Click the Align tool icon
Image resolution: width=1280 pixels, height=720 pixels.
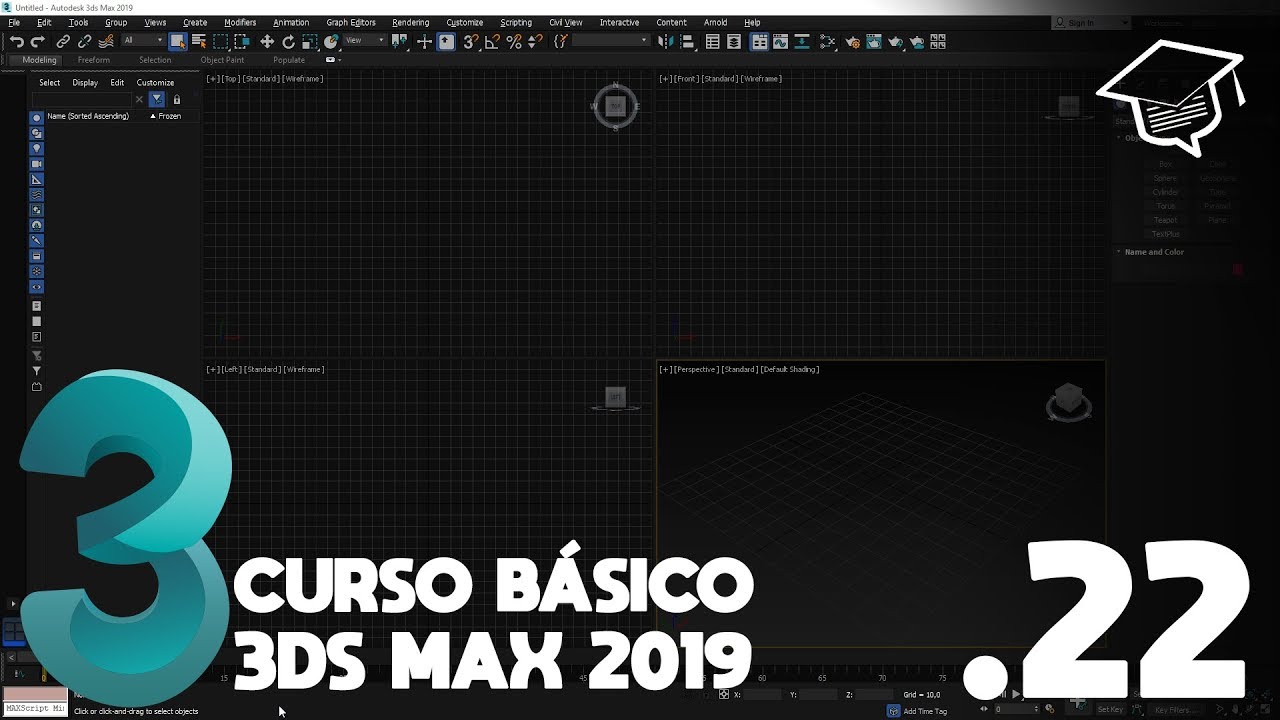[x=688, y=41]
